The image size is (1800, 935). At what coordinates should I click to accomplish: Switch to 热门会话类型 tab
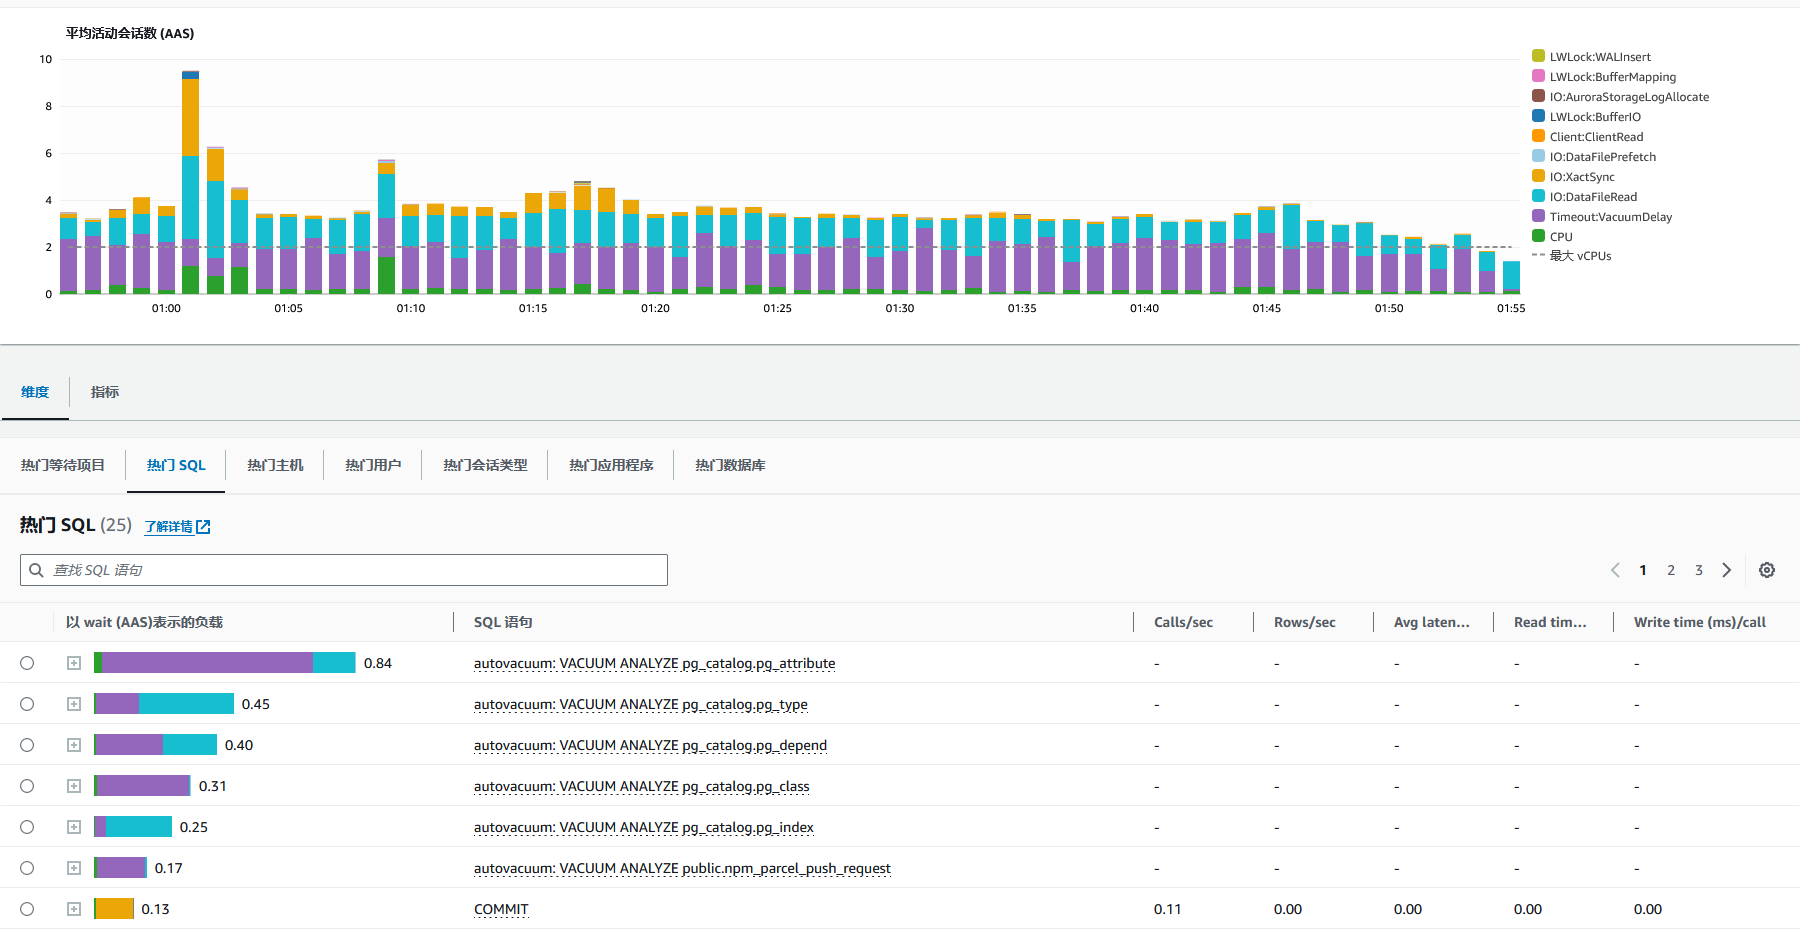(x=485, y=465)
